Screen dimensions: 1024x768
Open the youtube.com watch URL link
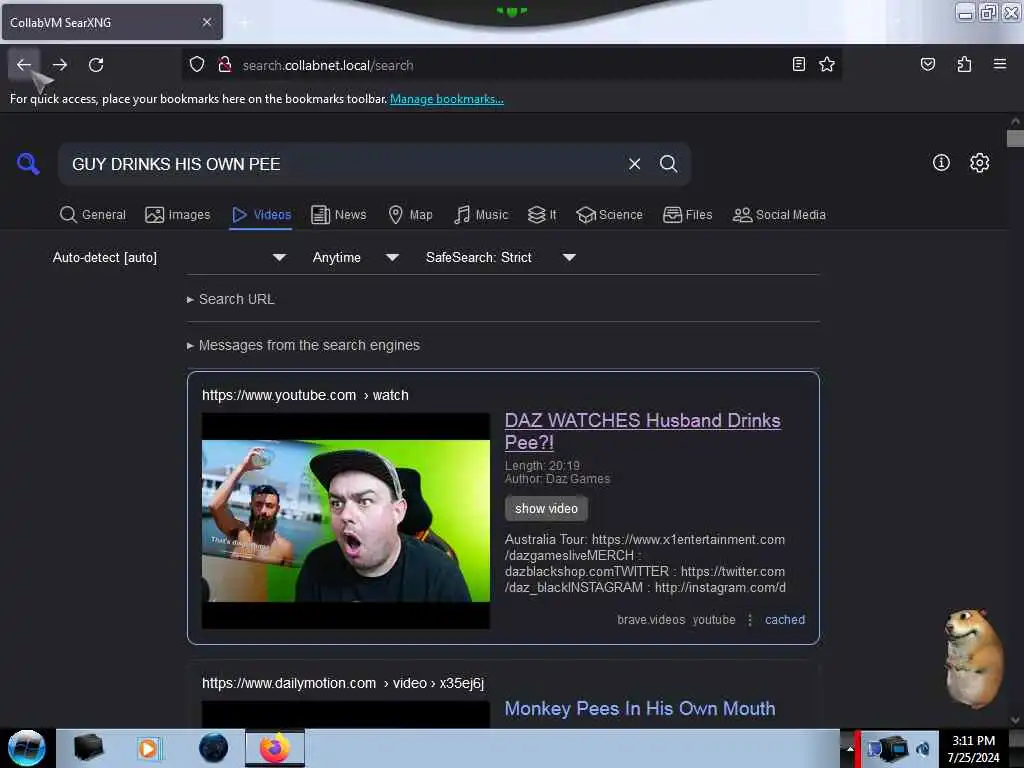pyautogui.click(x=305, y=395)
